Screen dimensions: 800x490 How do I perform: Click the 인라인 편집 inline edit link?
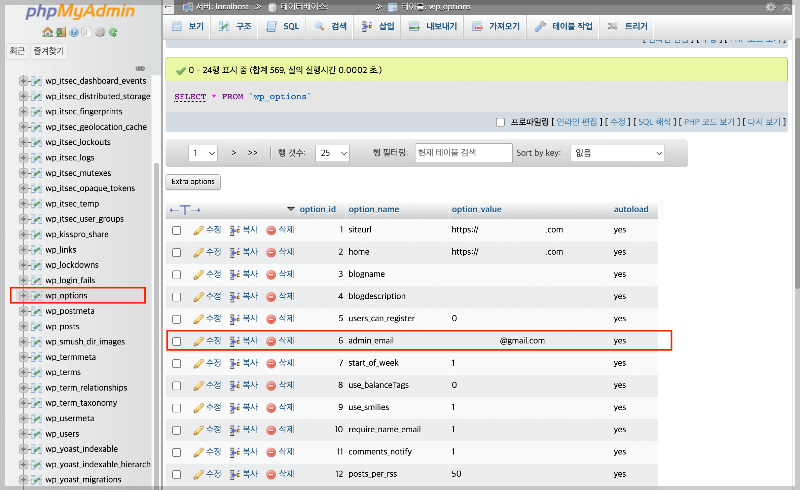point(577,122)
